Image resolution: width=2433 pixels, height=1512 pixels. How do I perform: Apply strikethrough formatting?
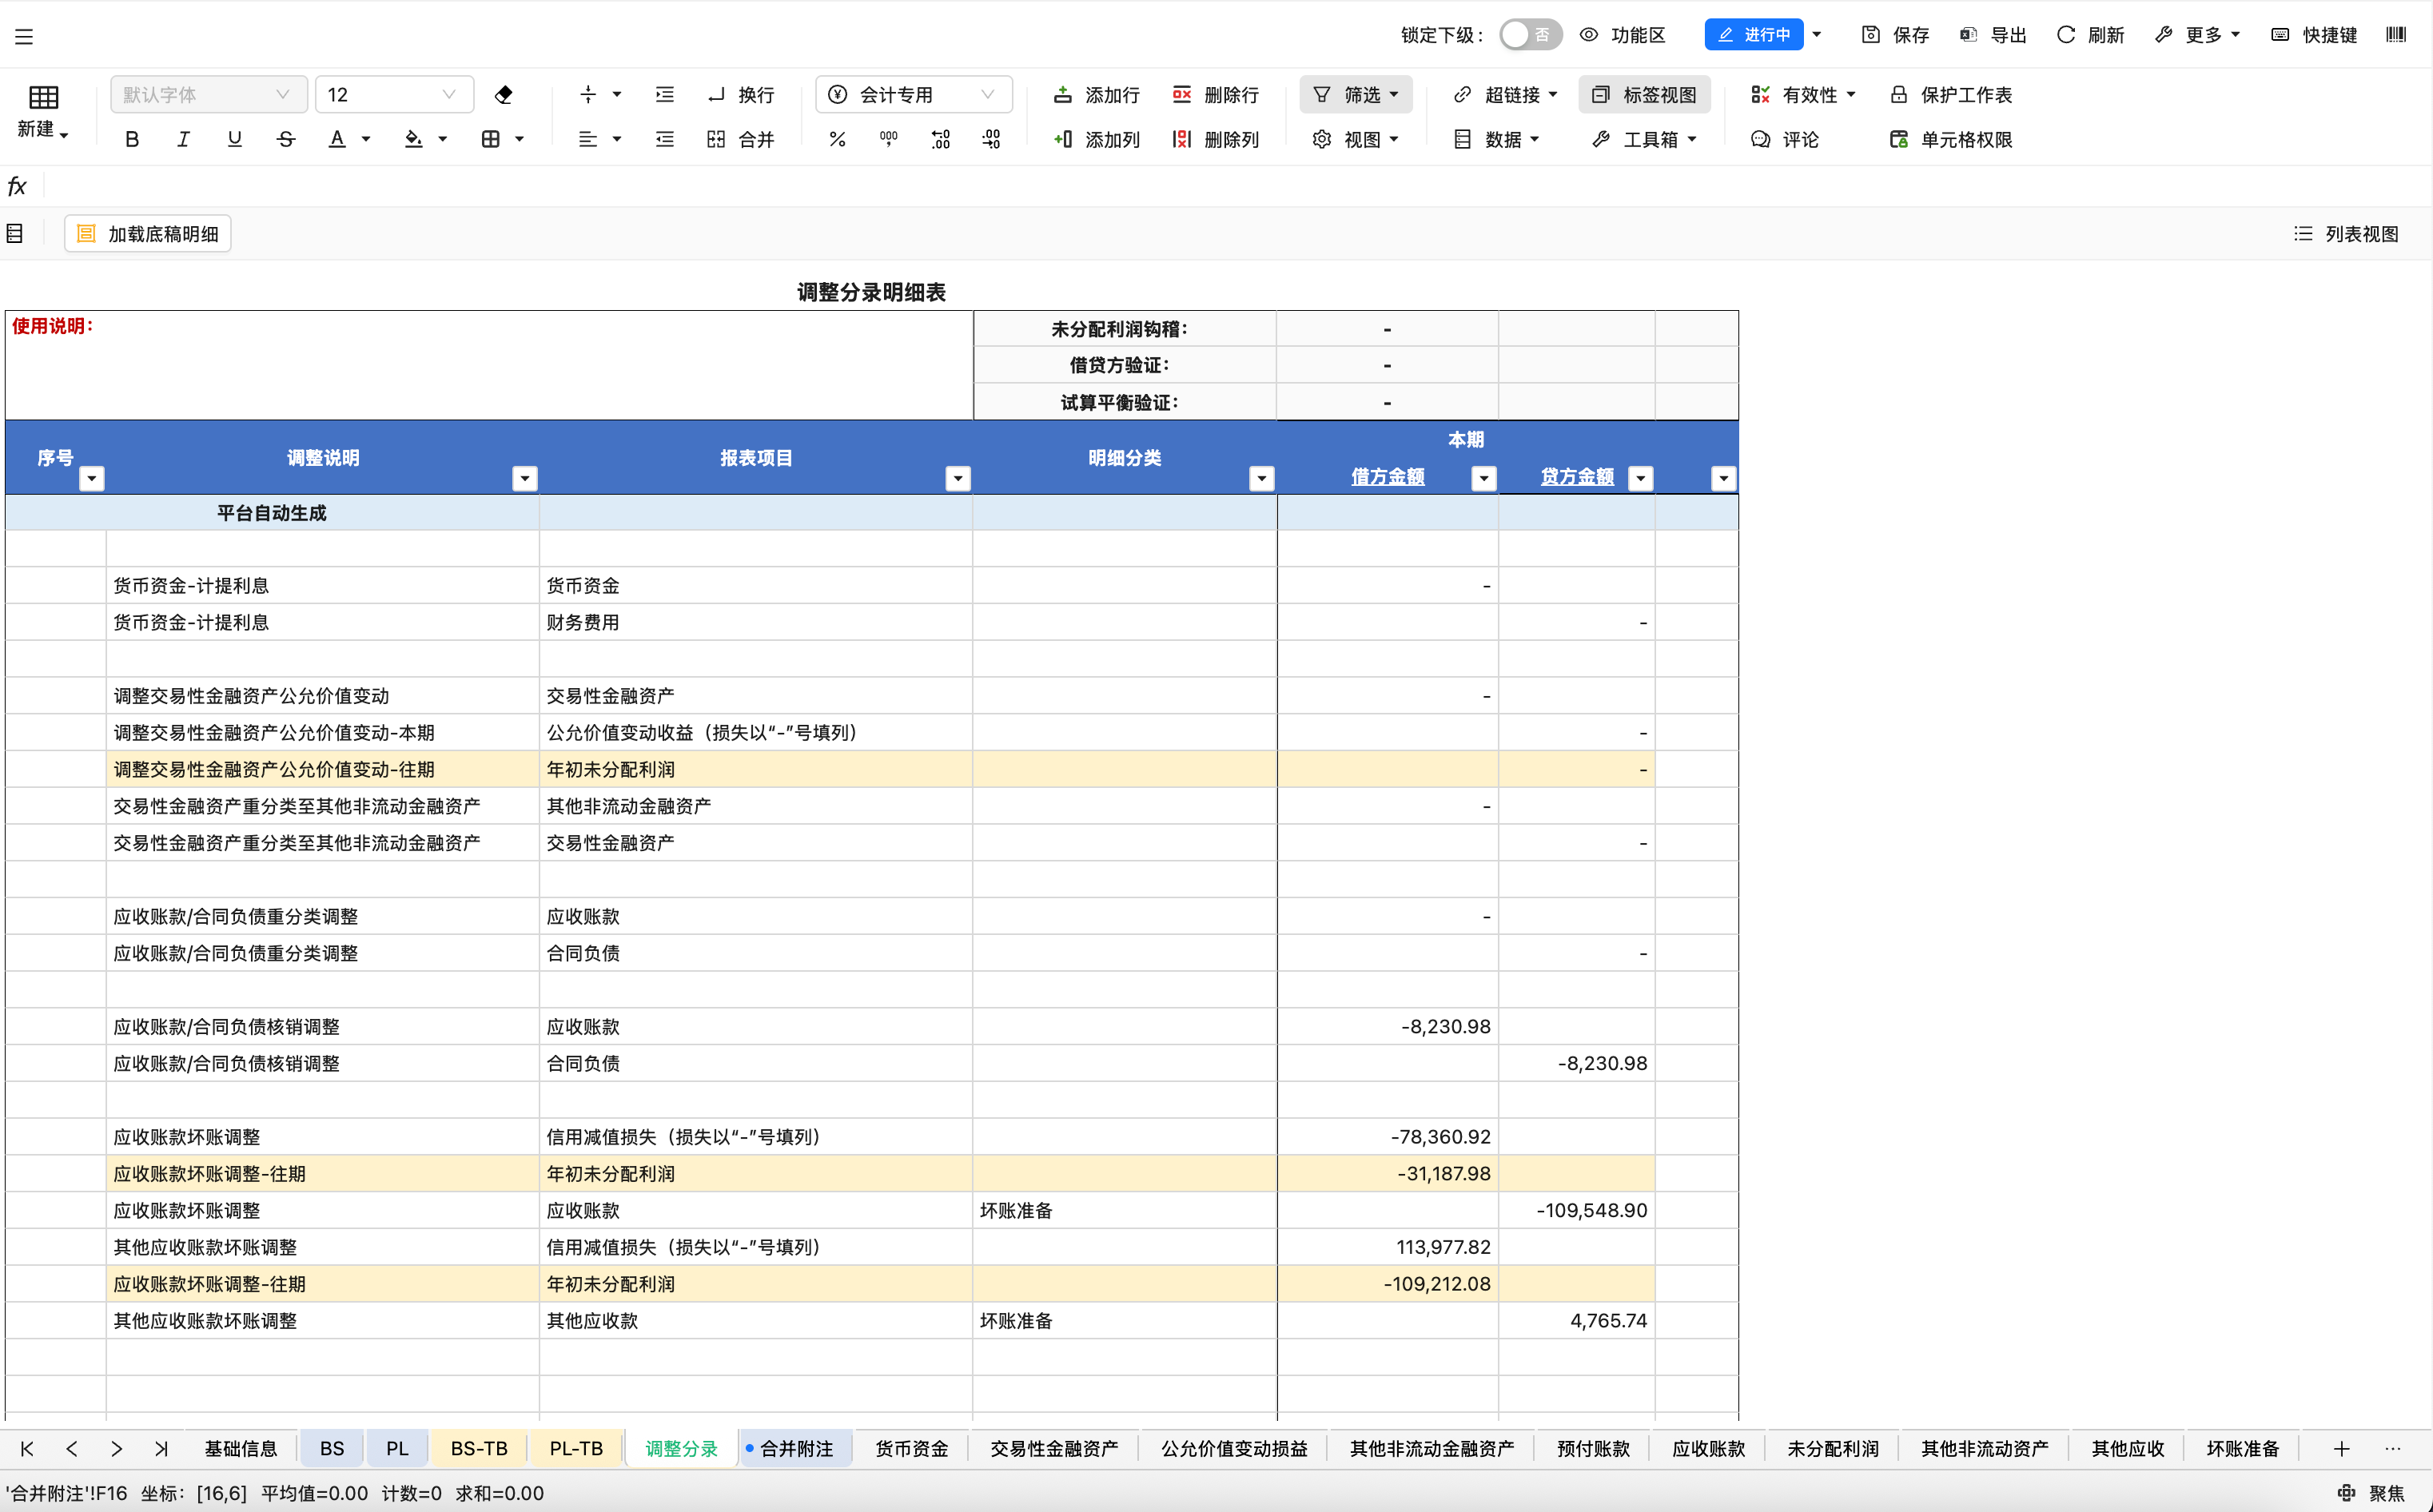[x=286, y=139]
